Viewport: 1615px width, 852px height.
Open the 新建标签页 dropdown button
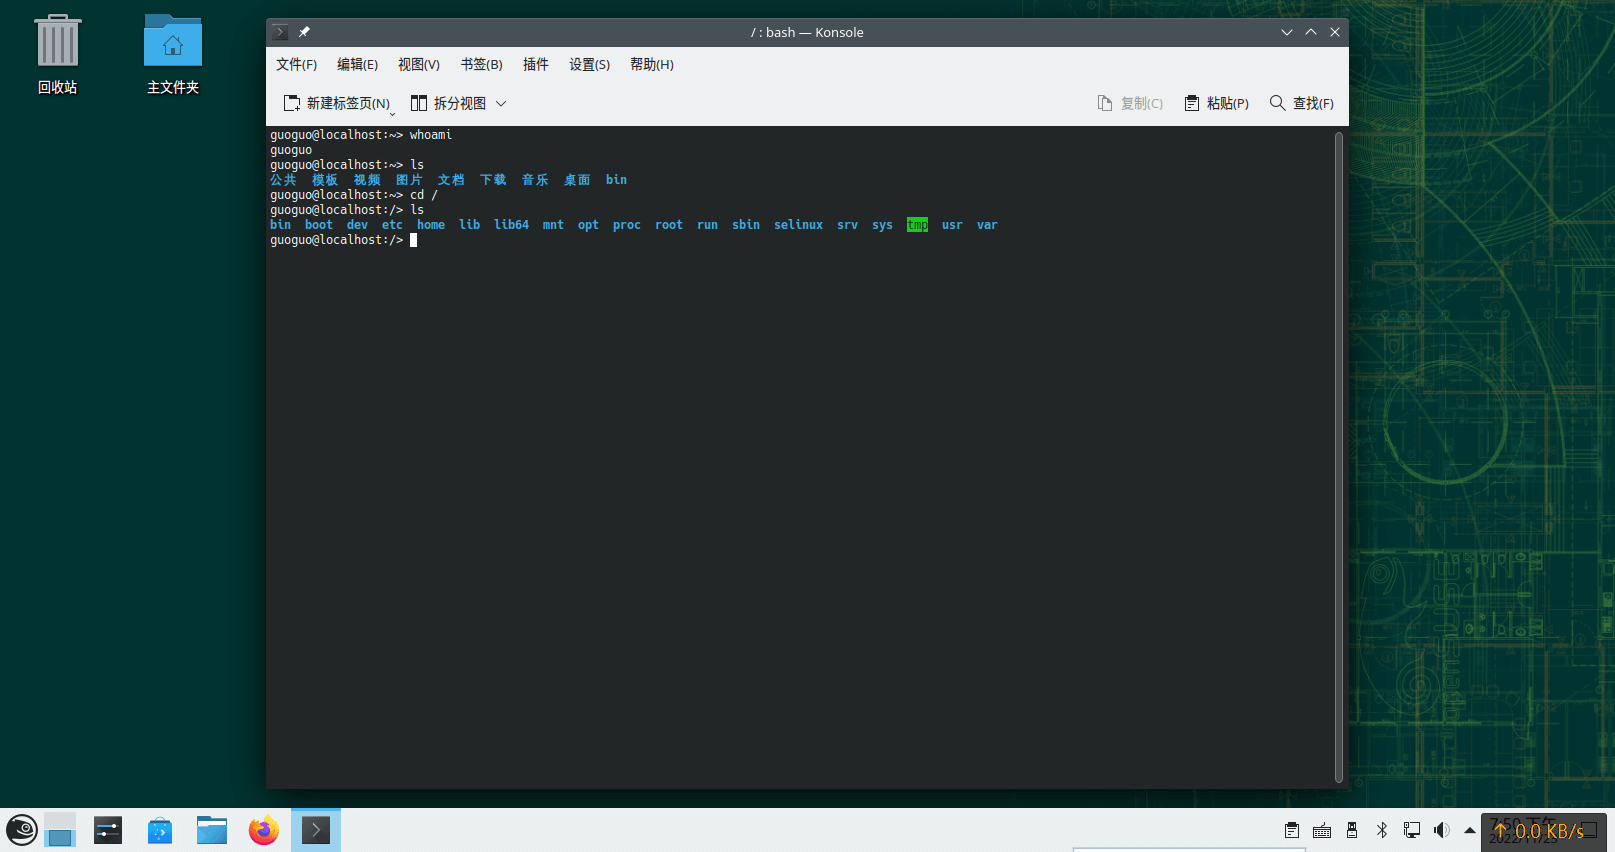coord(337,103)
